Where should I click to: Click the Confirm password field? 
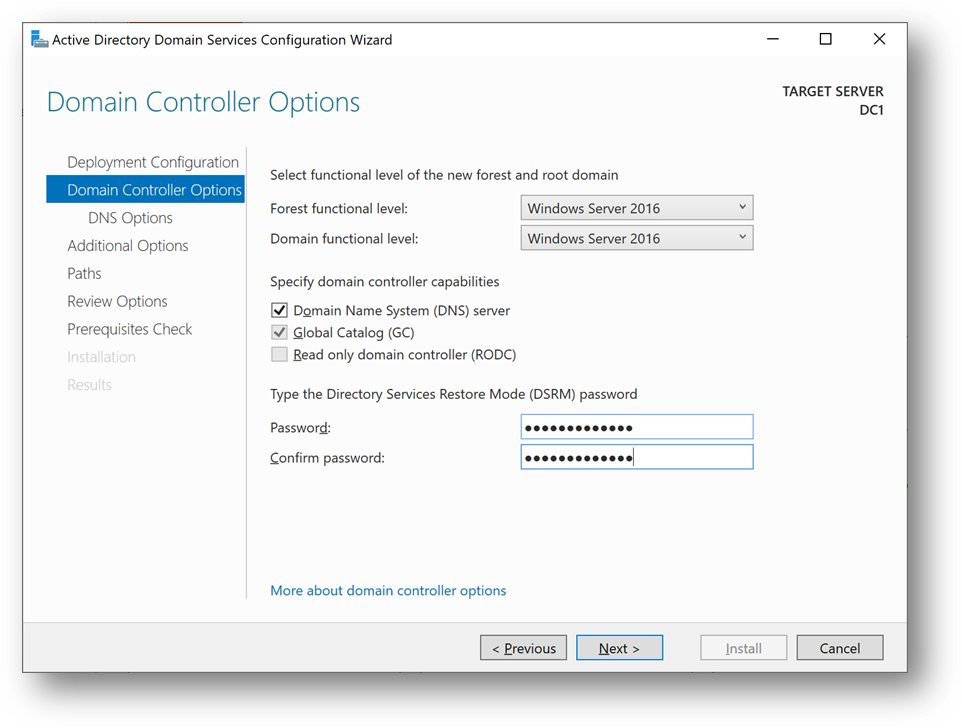(x=637, y=457)
